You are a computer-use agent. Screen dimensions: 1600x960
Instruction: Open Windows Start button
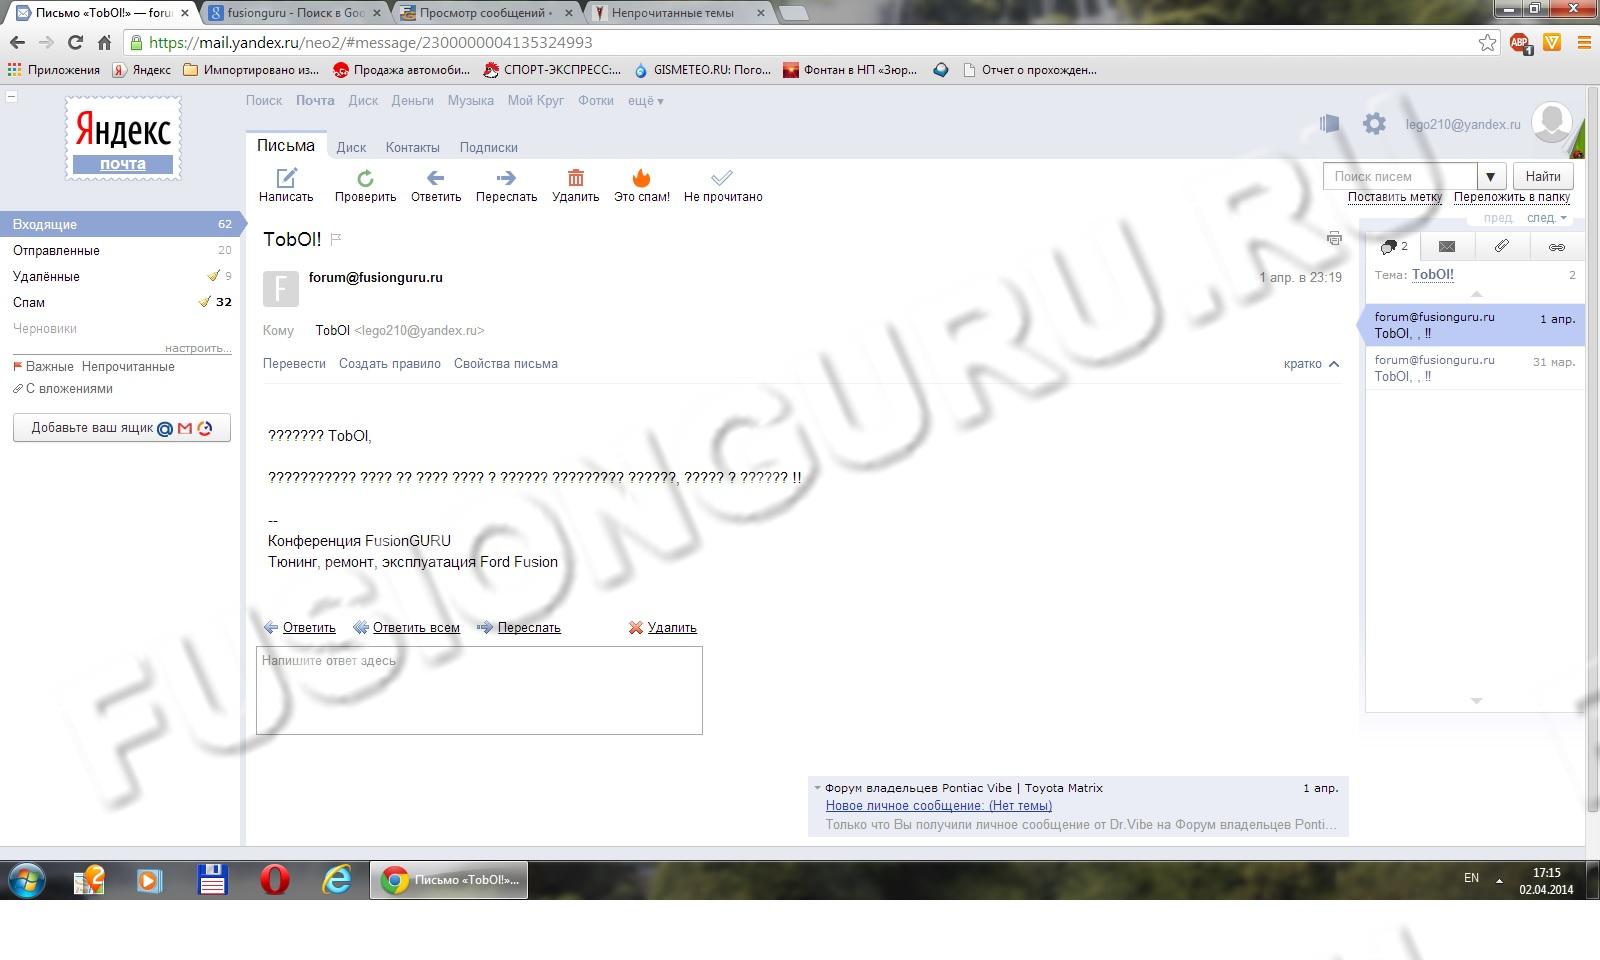click(x=27, y=880)
